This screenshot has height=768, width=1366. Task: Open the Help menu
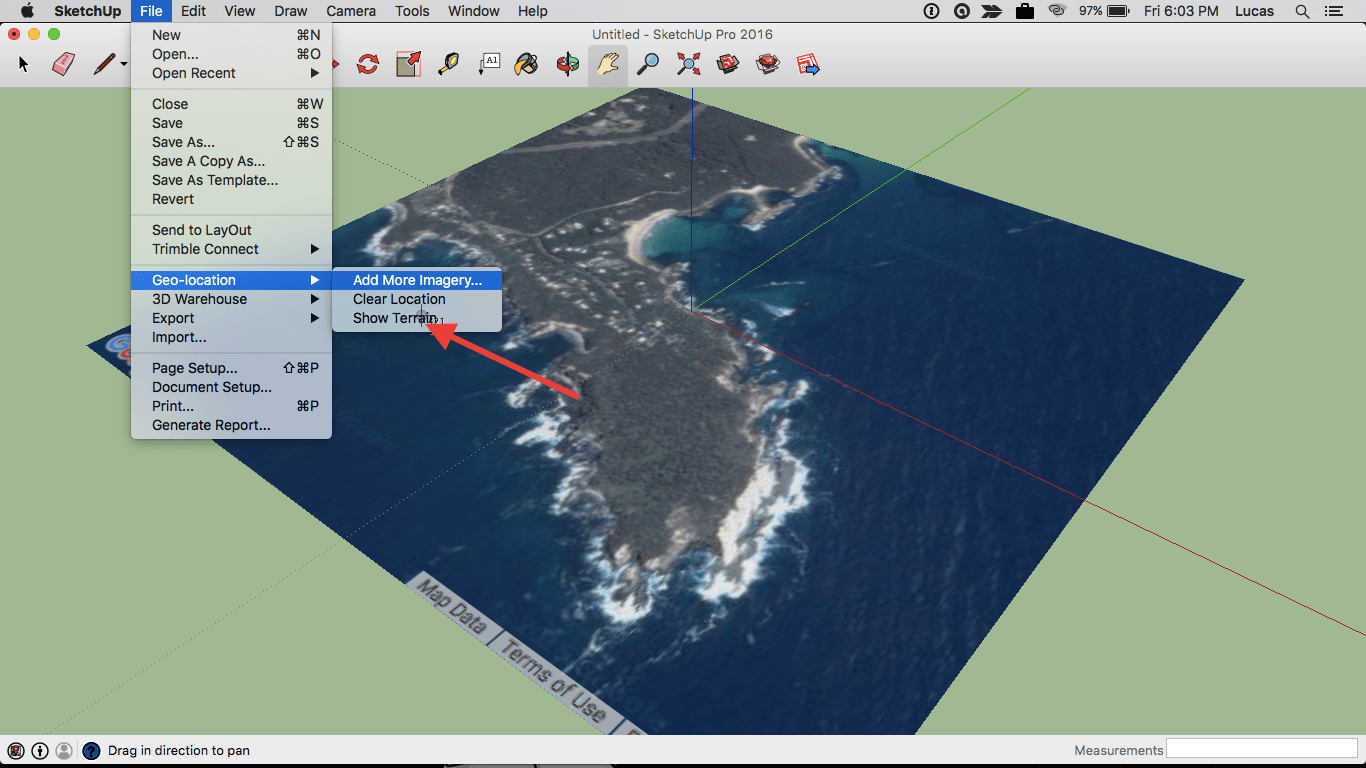(x=533, y=11)
